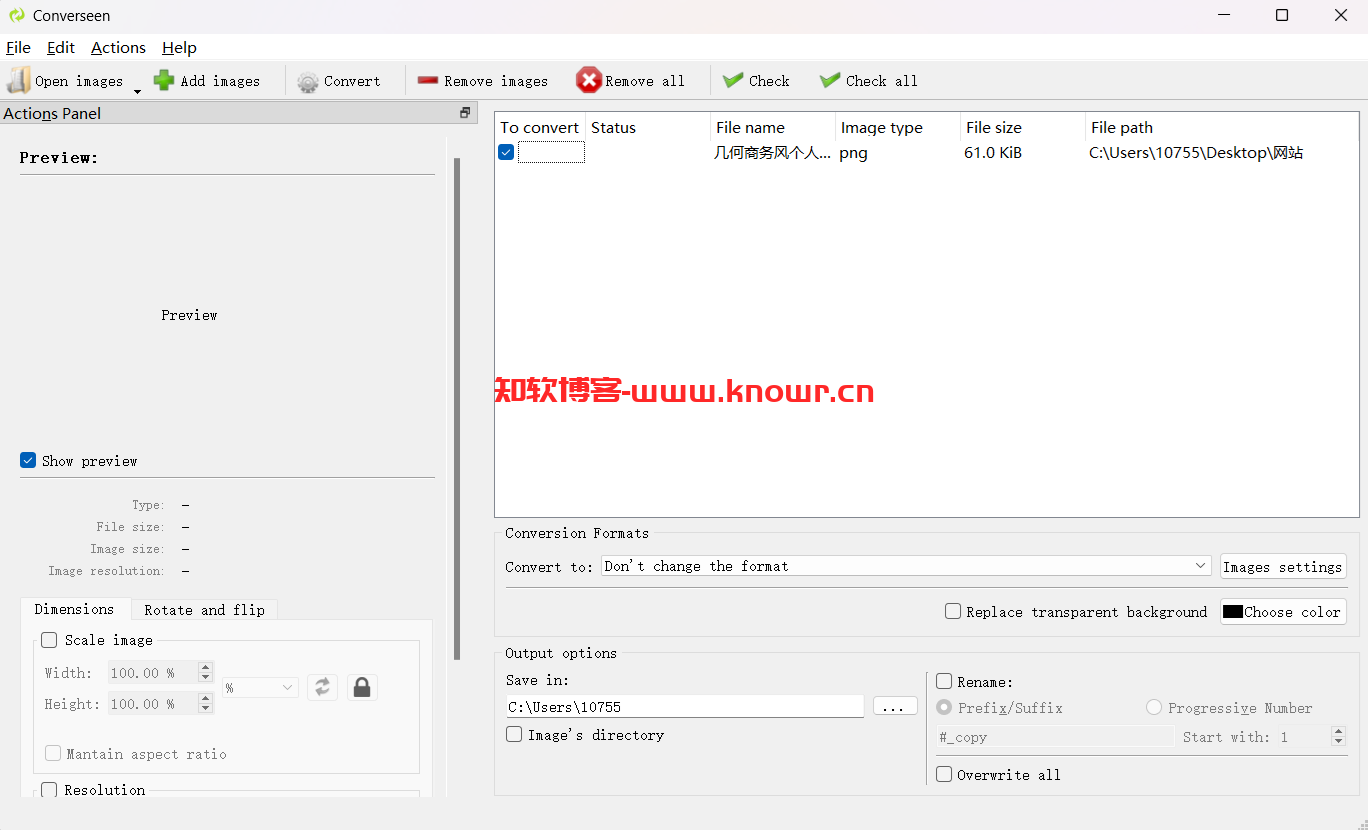Switch to the Dimensions tab
The image size is (1368, 830).
75,609
